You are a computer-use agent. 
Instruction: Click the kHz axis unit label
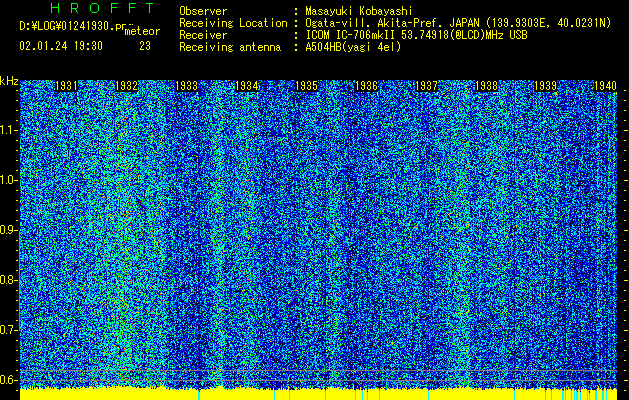click(9, 81)
